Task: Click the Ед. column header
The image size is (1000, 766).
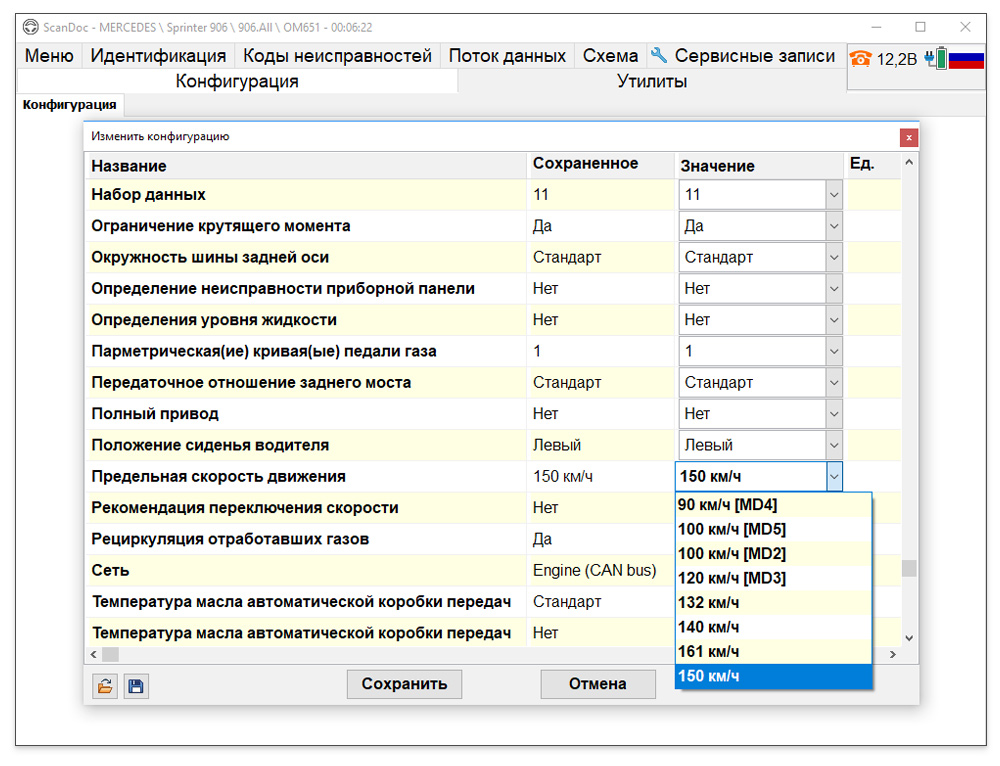Action: pos(872,165)
